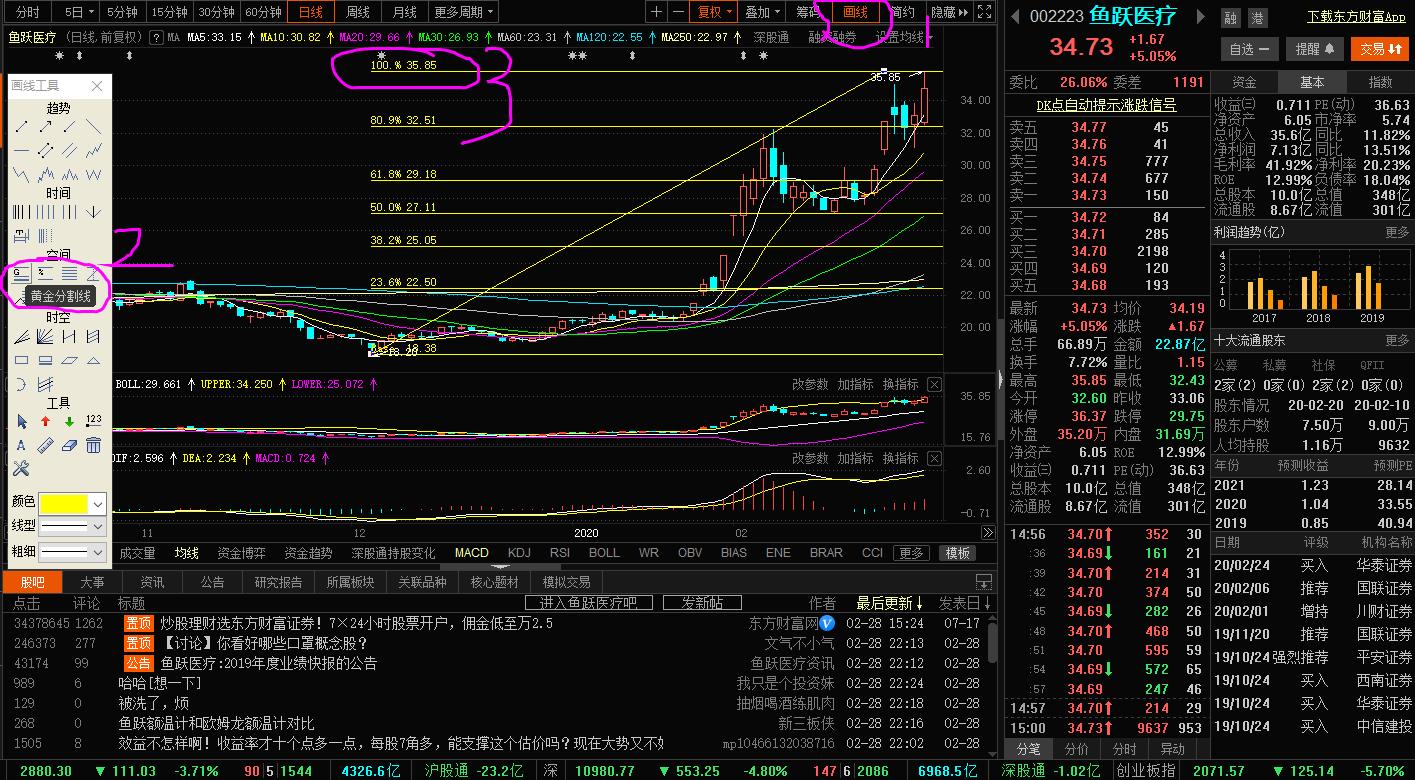
Task: Select the eraser tool in 画线工具 panel
Action: (x=68, y=444)
